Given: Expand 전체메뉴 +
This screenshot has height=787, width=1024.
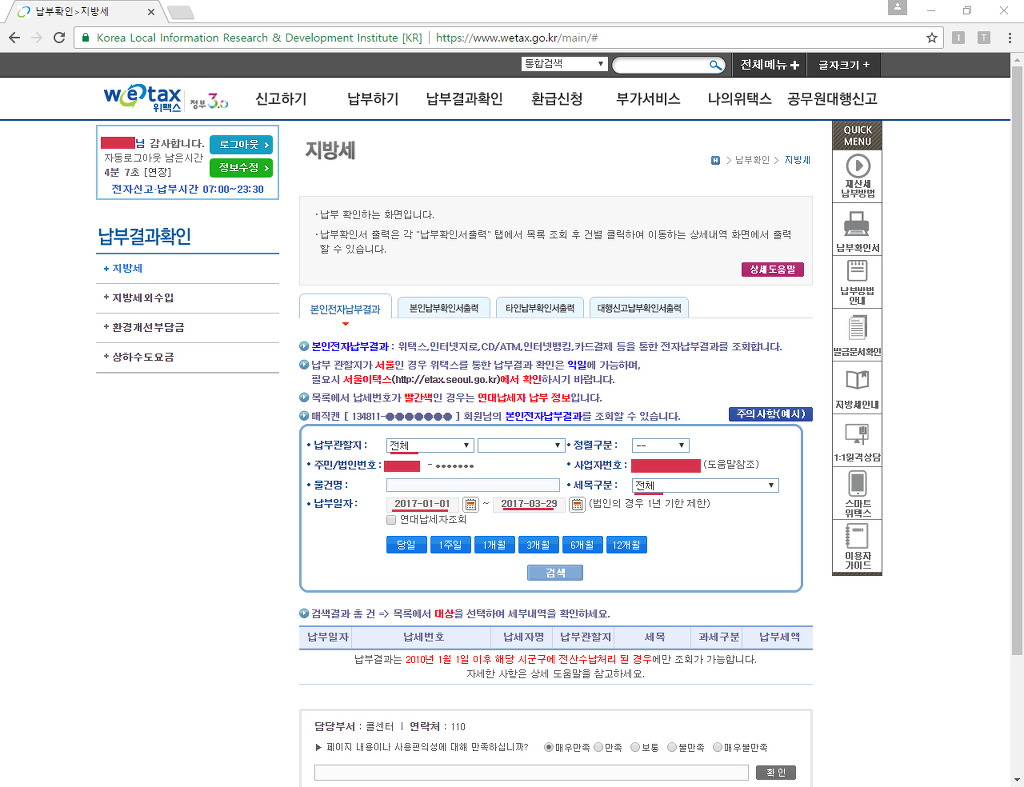Looking at the screenshot, I should point(769,65).
